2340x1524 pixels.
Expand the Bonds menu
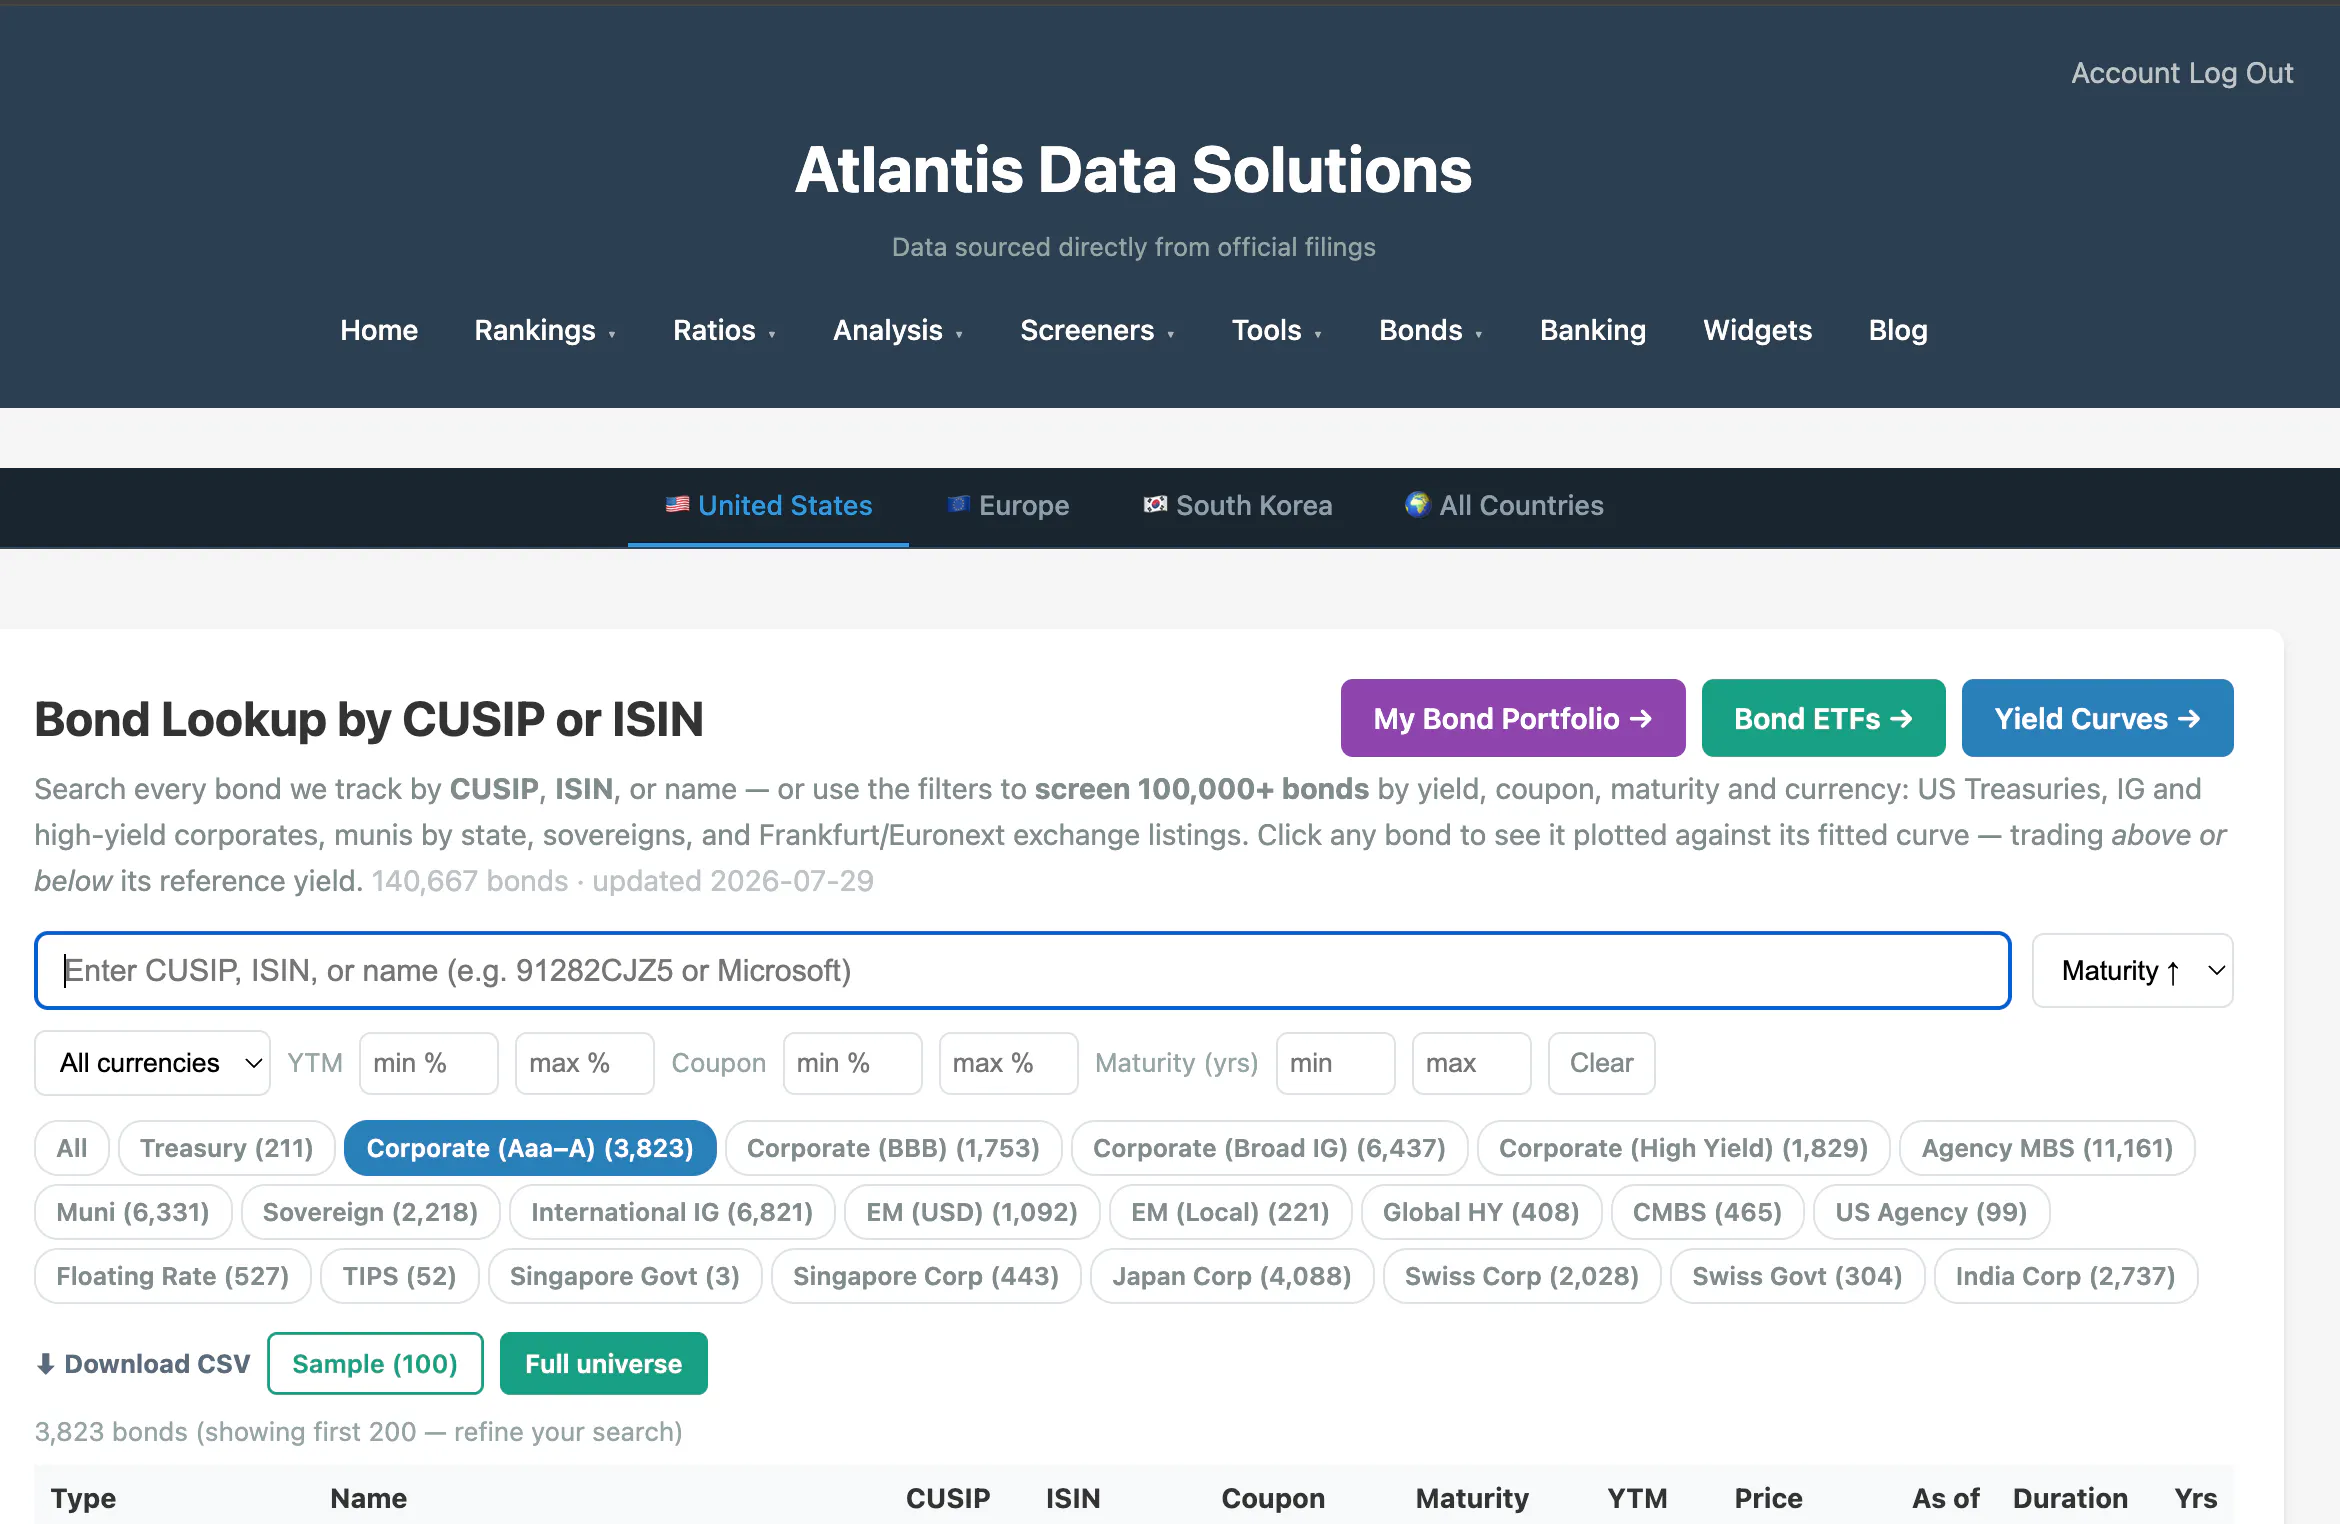coord(1431,330)
